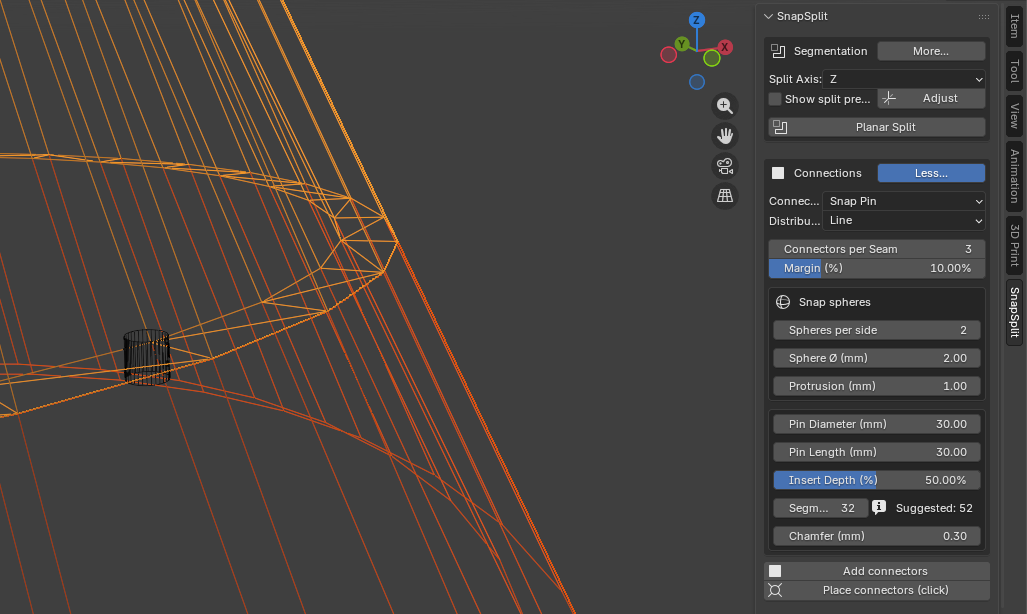Open the Animation sidebar tab

pos(1014,176)
